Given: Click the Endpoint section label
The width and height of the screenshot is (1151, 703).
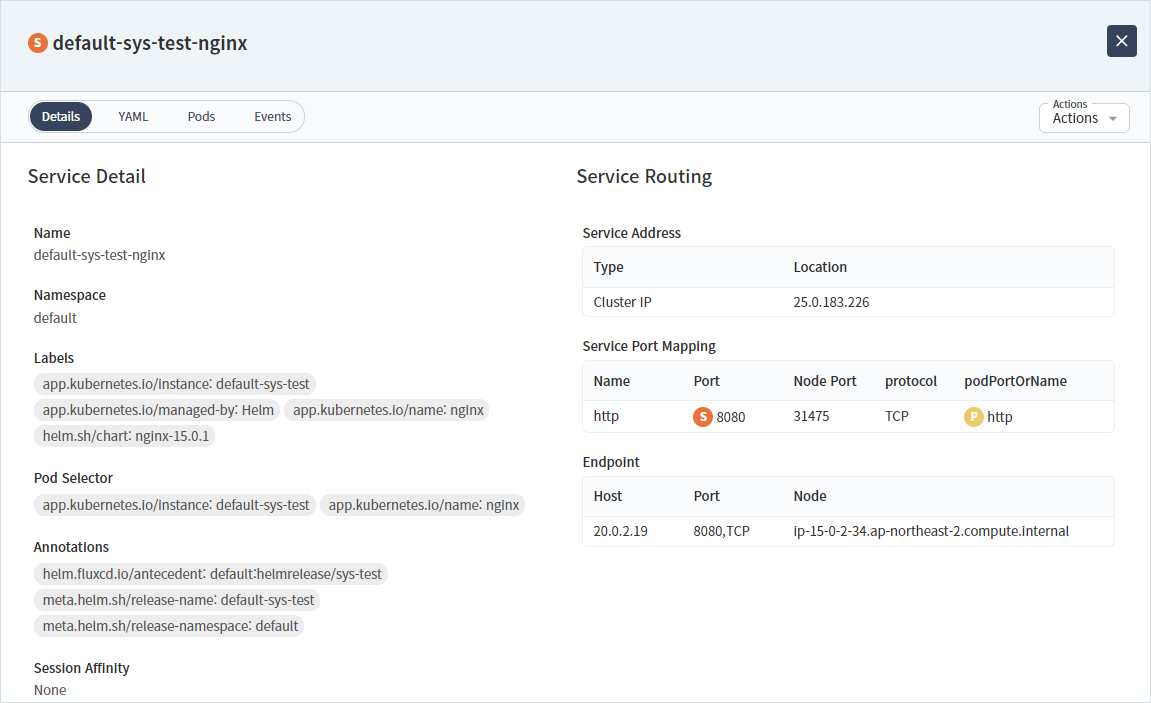Looking at the screenshot, I should (x=611, y=462).
